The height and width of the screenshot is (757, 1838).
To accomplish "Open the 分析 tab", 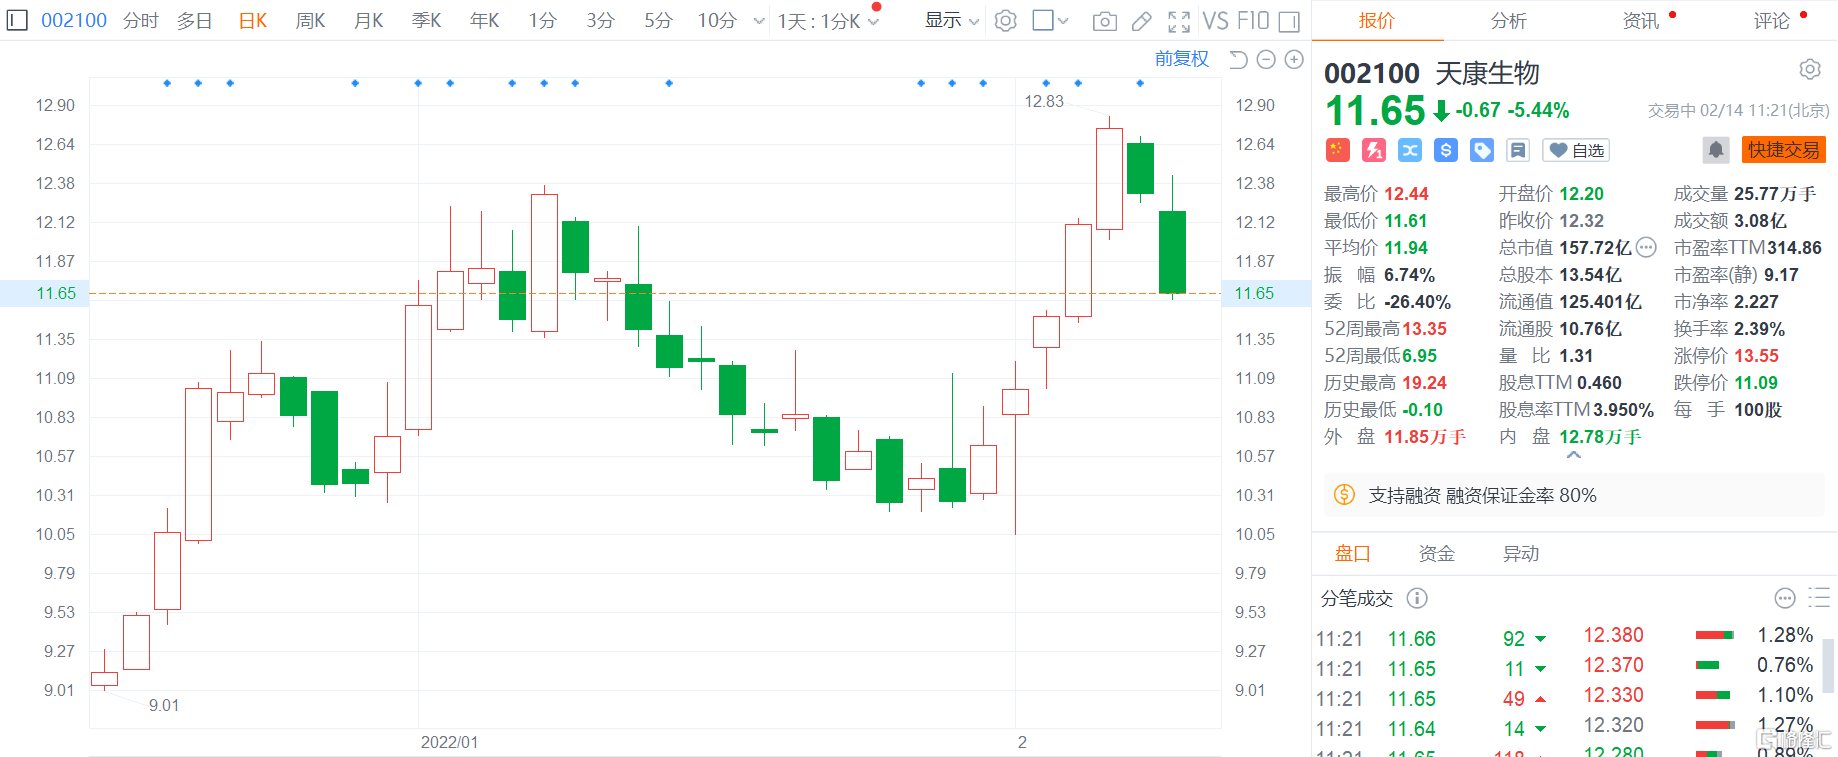I will [1508, 21].
